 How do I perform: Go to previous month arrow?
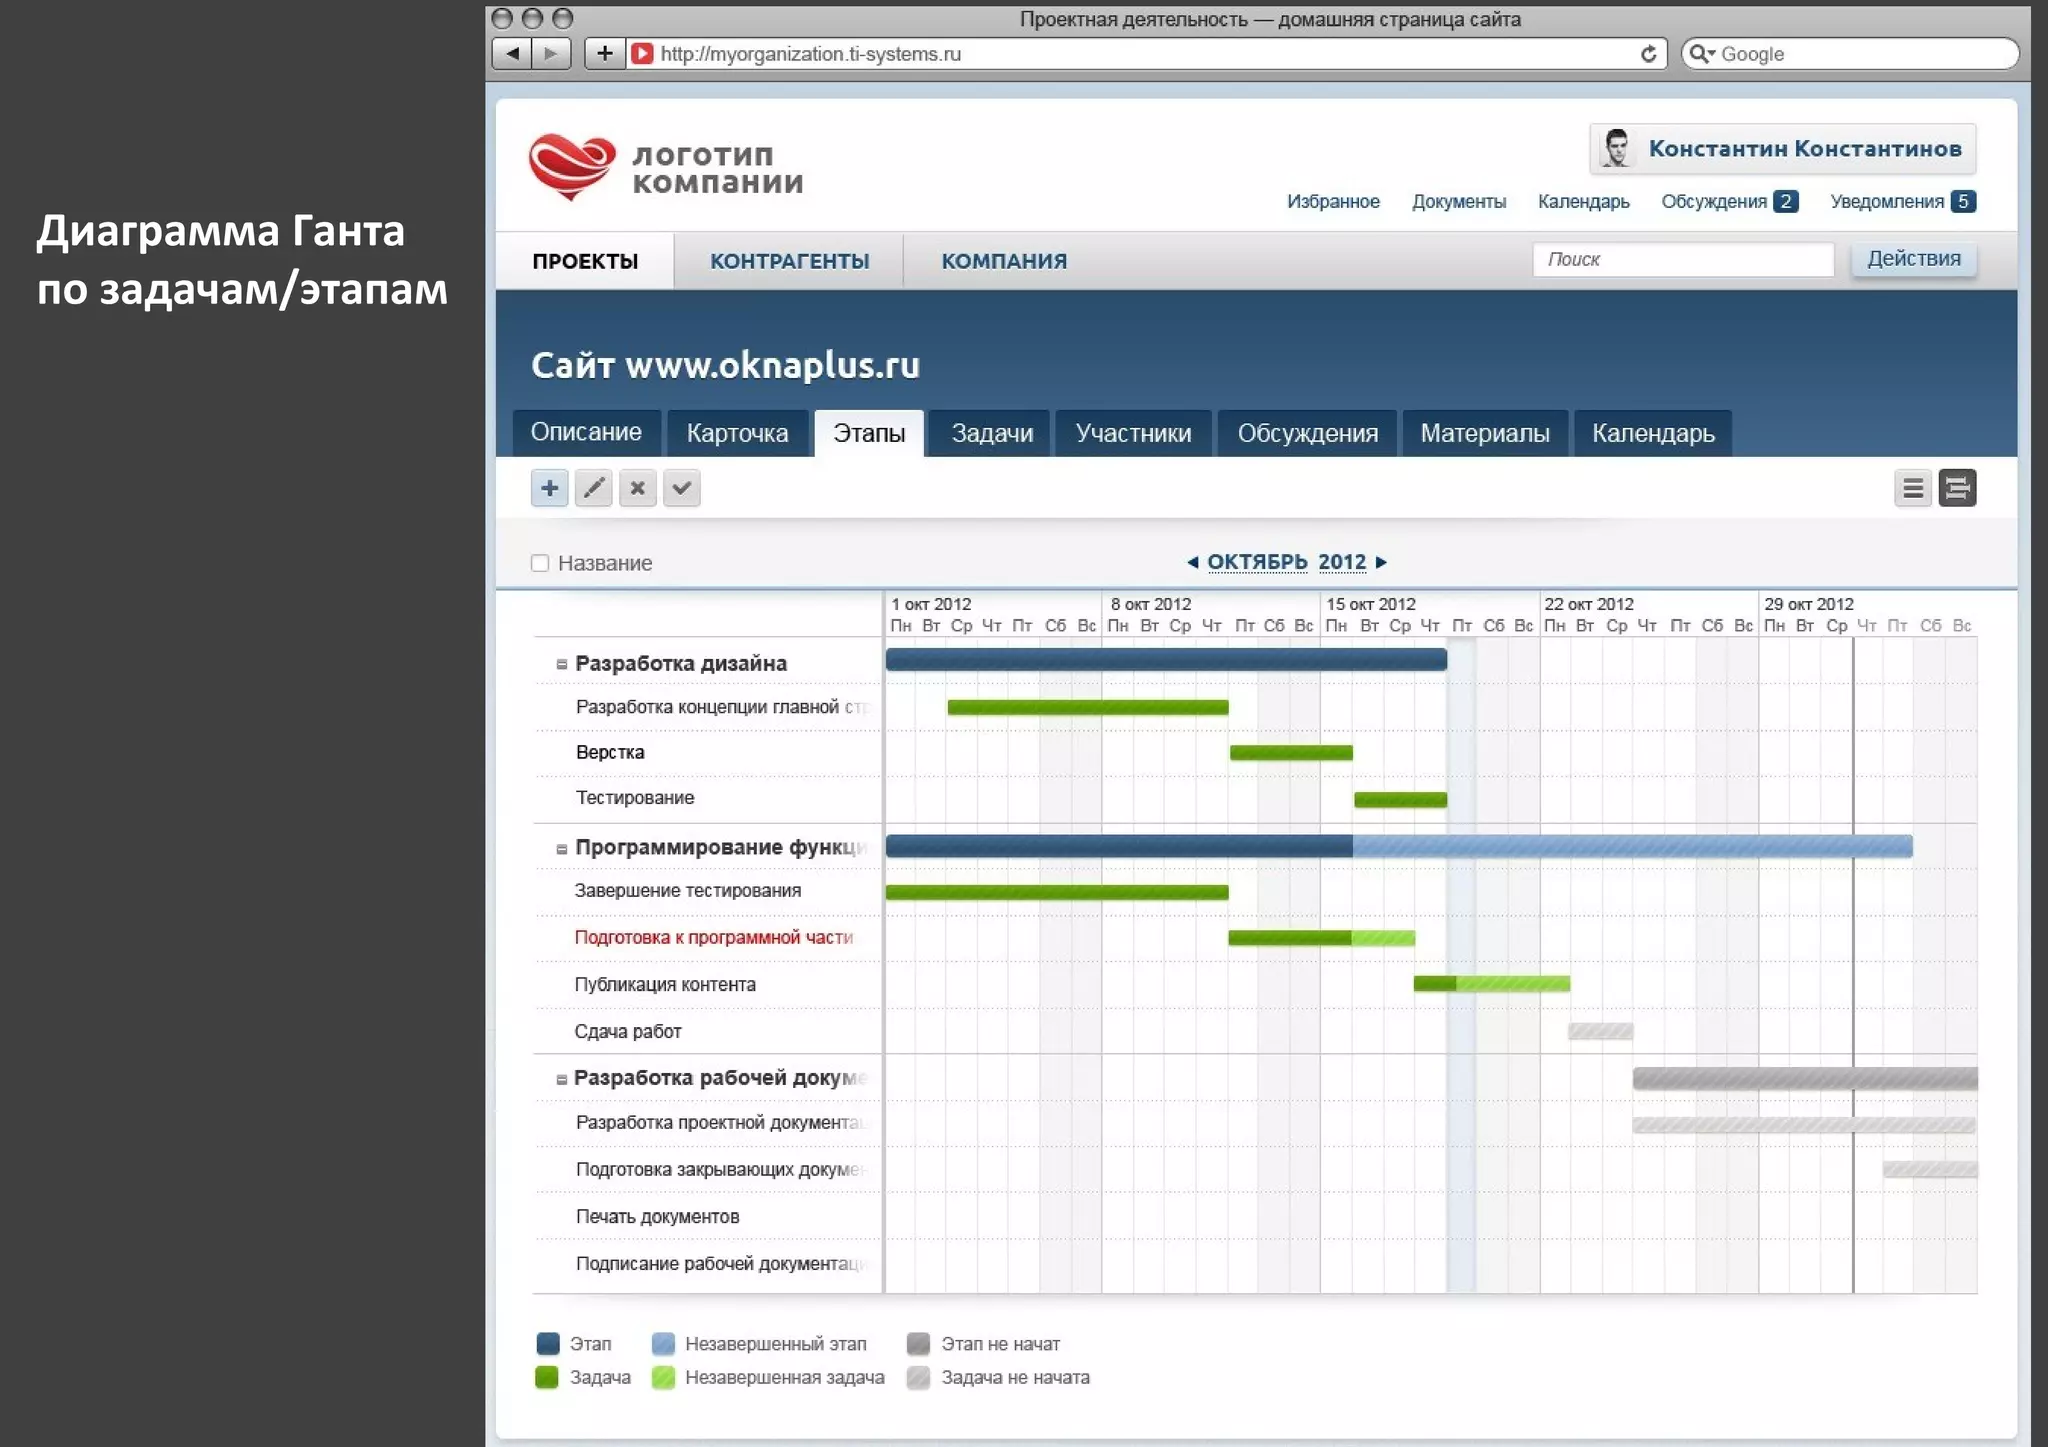pos(1192,562)
